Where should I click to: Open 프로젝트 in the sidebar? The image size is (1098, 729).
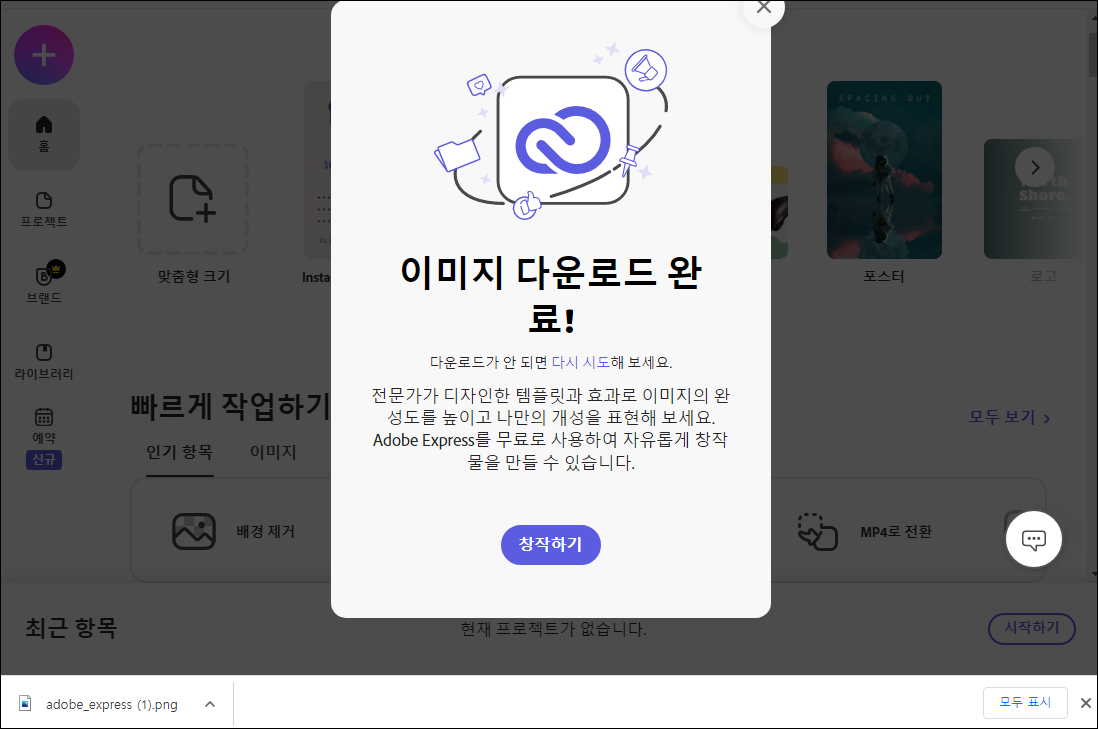(x=44, y=210)
